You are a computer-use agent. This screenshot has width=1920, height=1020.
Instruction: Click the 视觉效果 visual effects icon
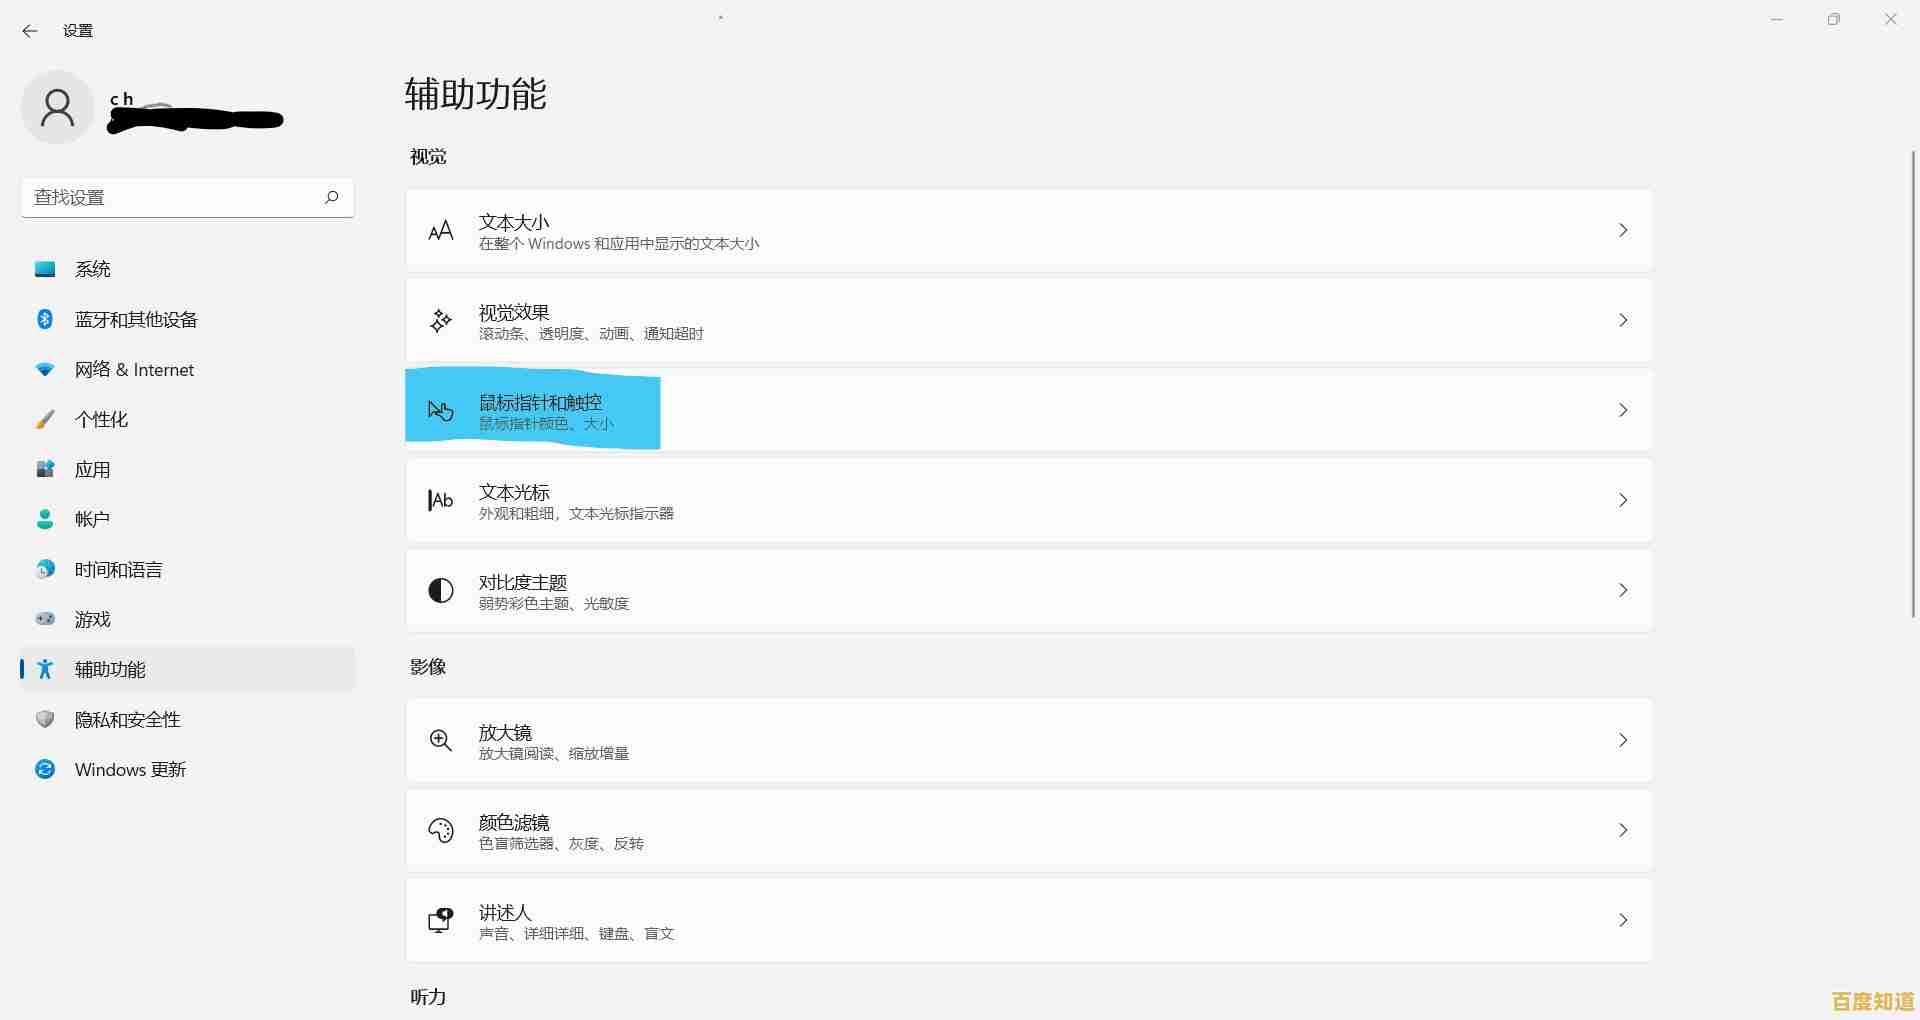pos(440,320)
